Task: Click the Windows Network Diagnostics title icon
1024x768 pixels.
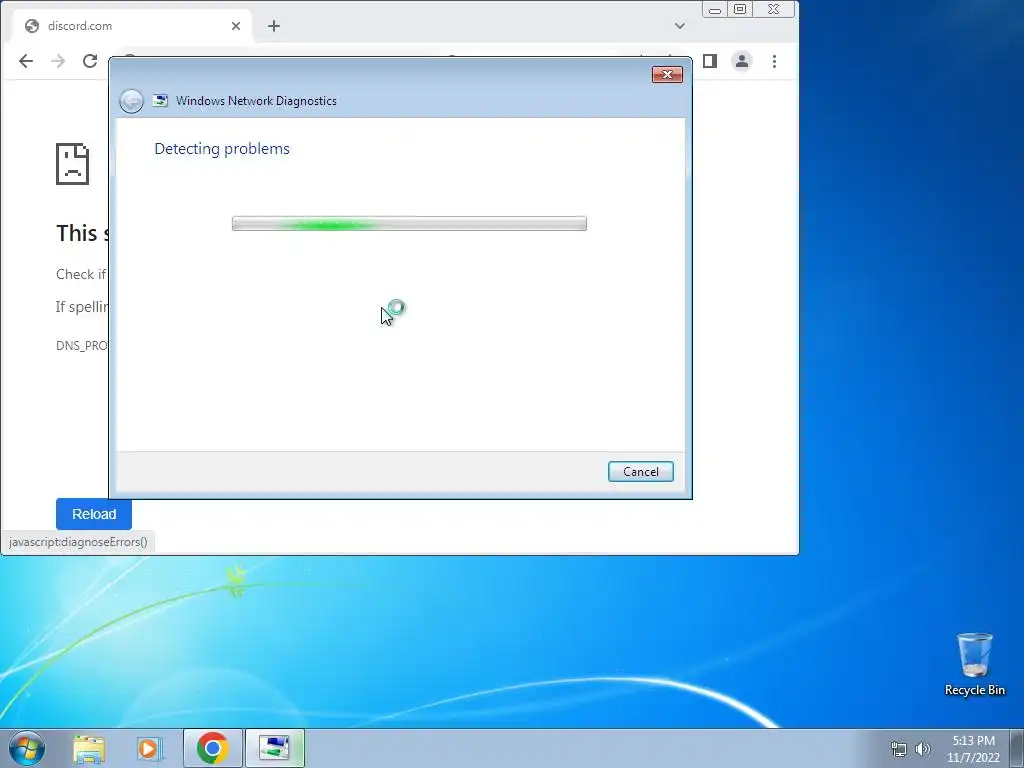Action: 160,101
